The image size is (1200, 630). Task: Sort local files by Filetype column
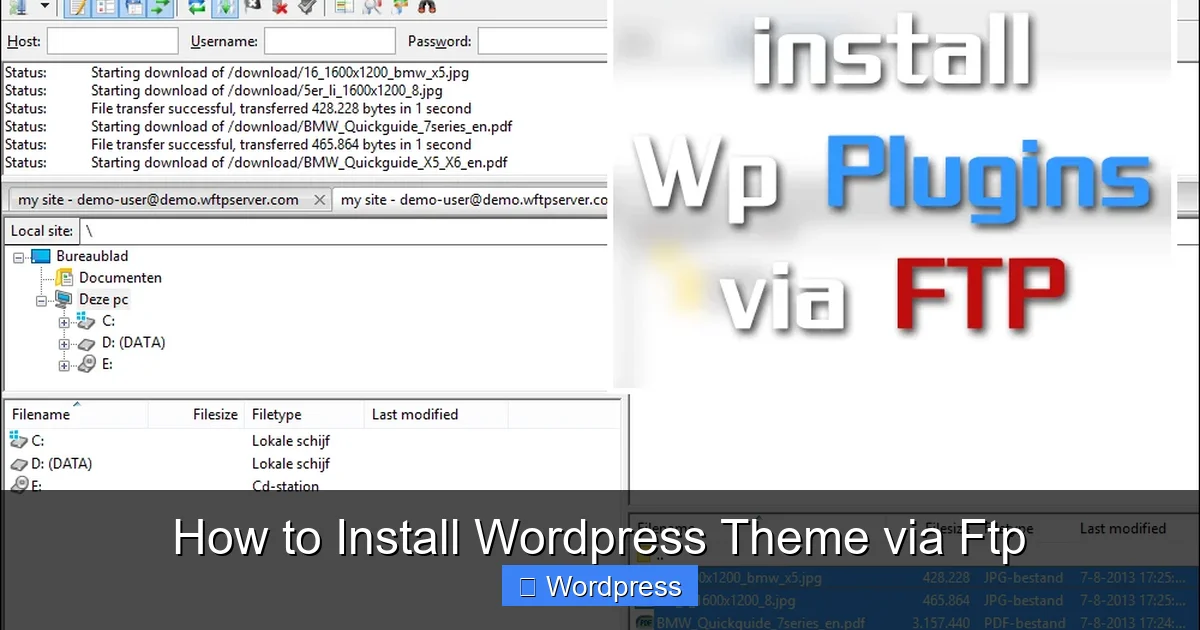[x=304, y=414]
